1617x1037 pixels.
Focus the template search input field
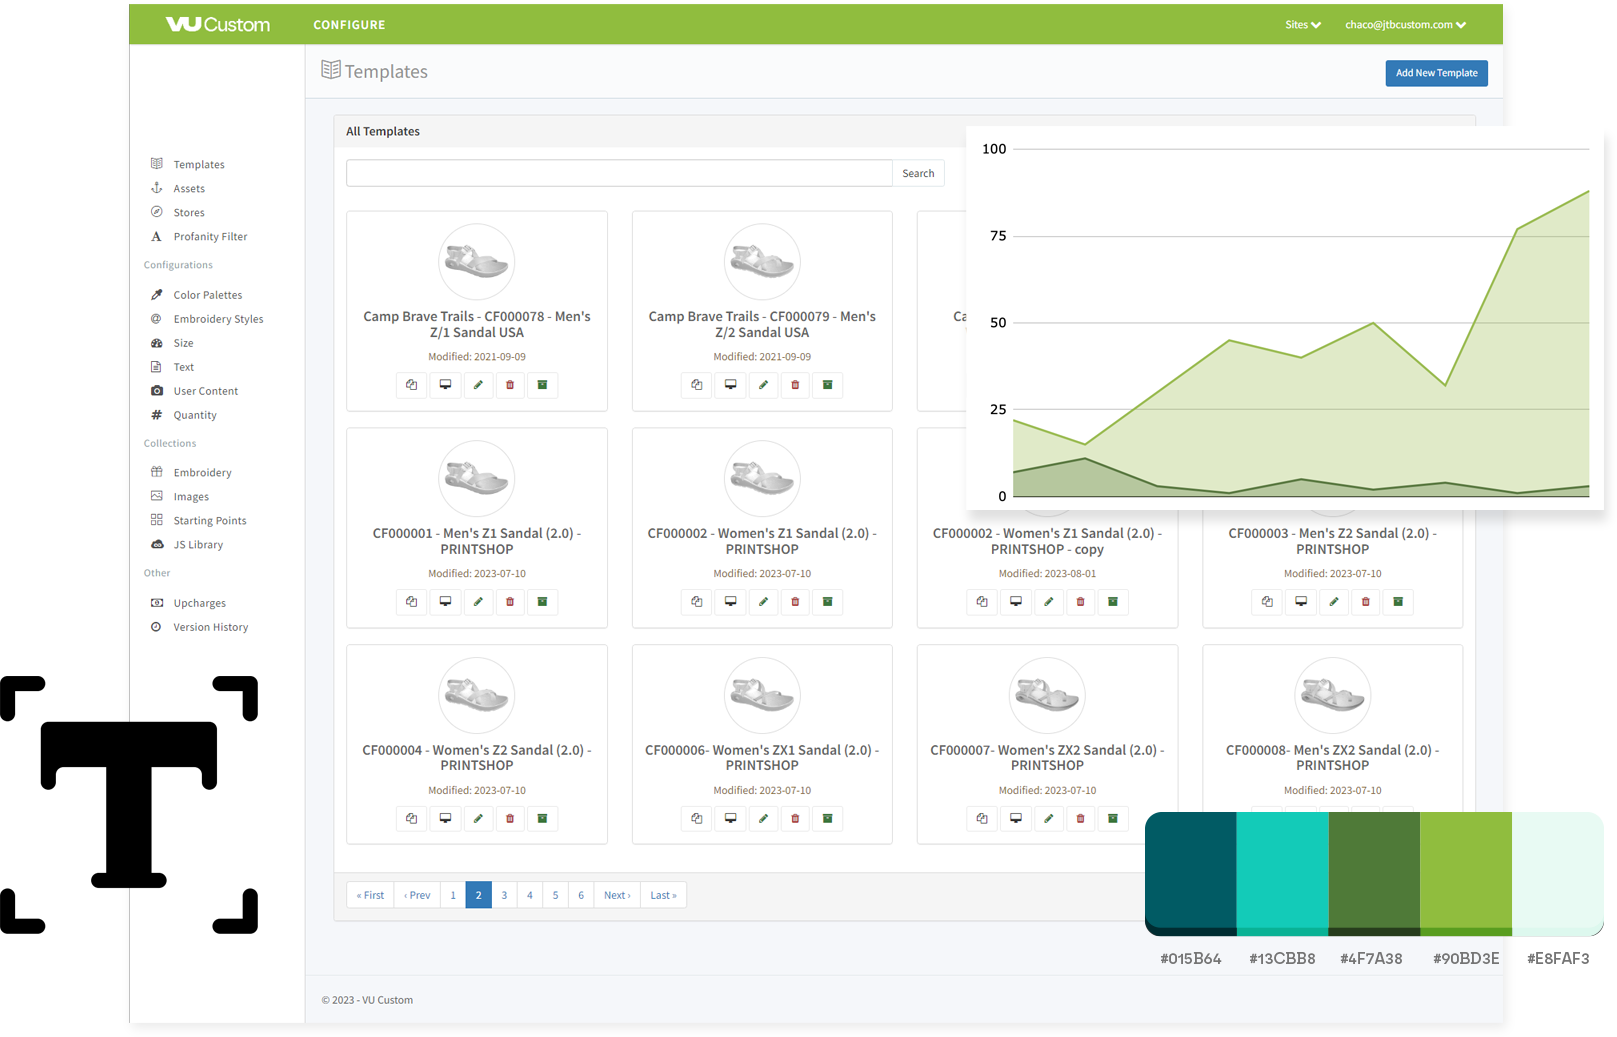619,173
